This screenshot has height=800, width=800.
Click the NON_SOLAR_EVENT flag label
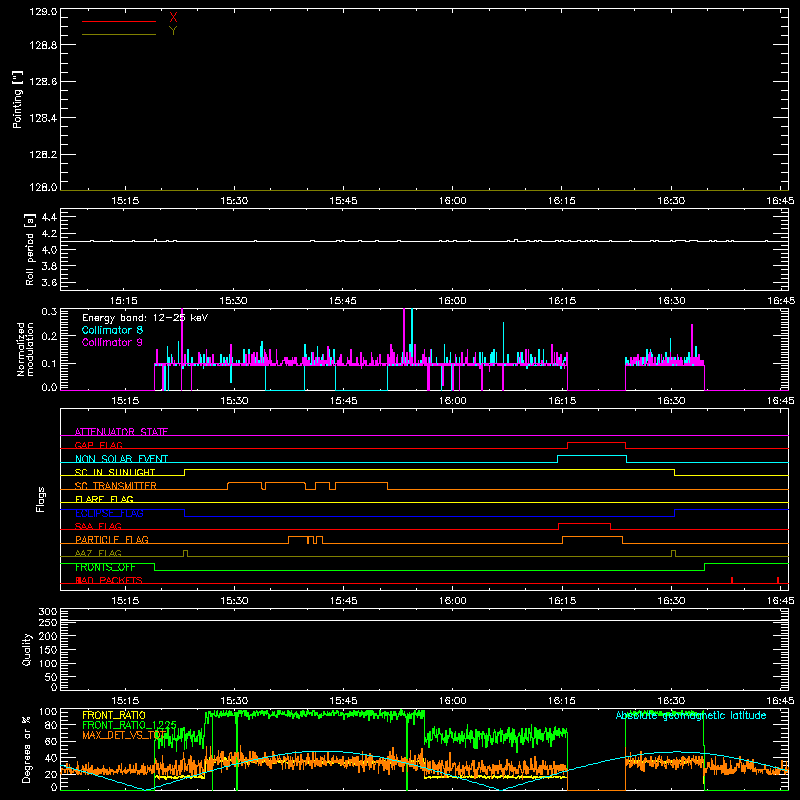click(x=121, y=459)
